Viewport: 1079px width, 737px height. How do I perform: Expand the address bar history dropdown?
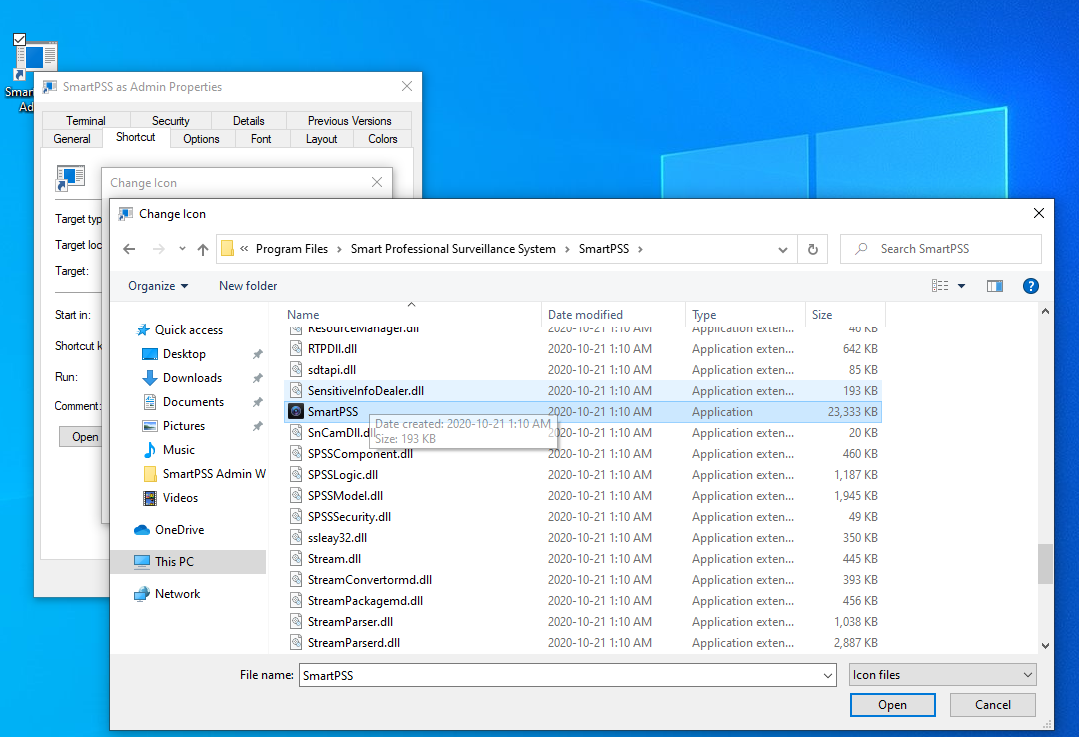tap(783, 249)
